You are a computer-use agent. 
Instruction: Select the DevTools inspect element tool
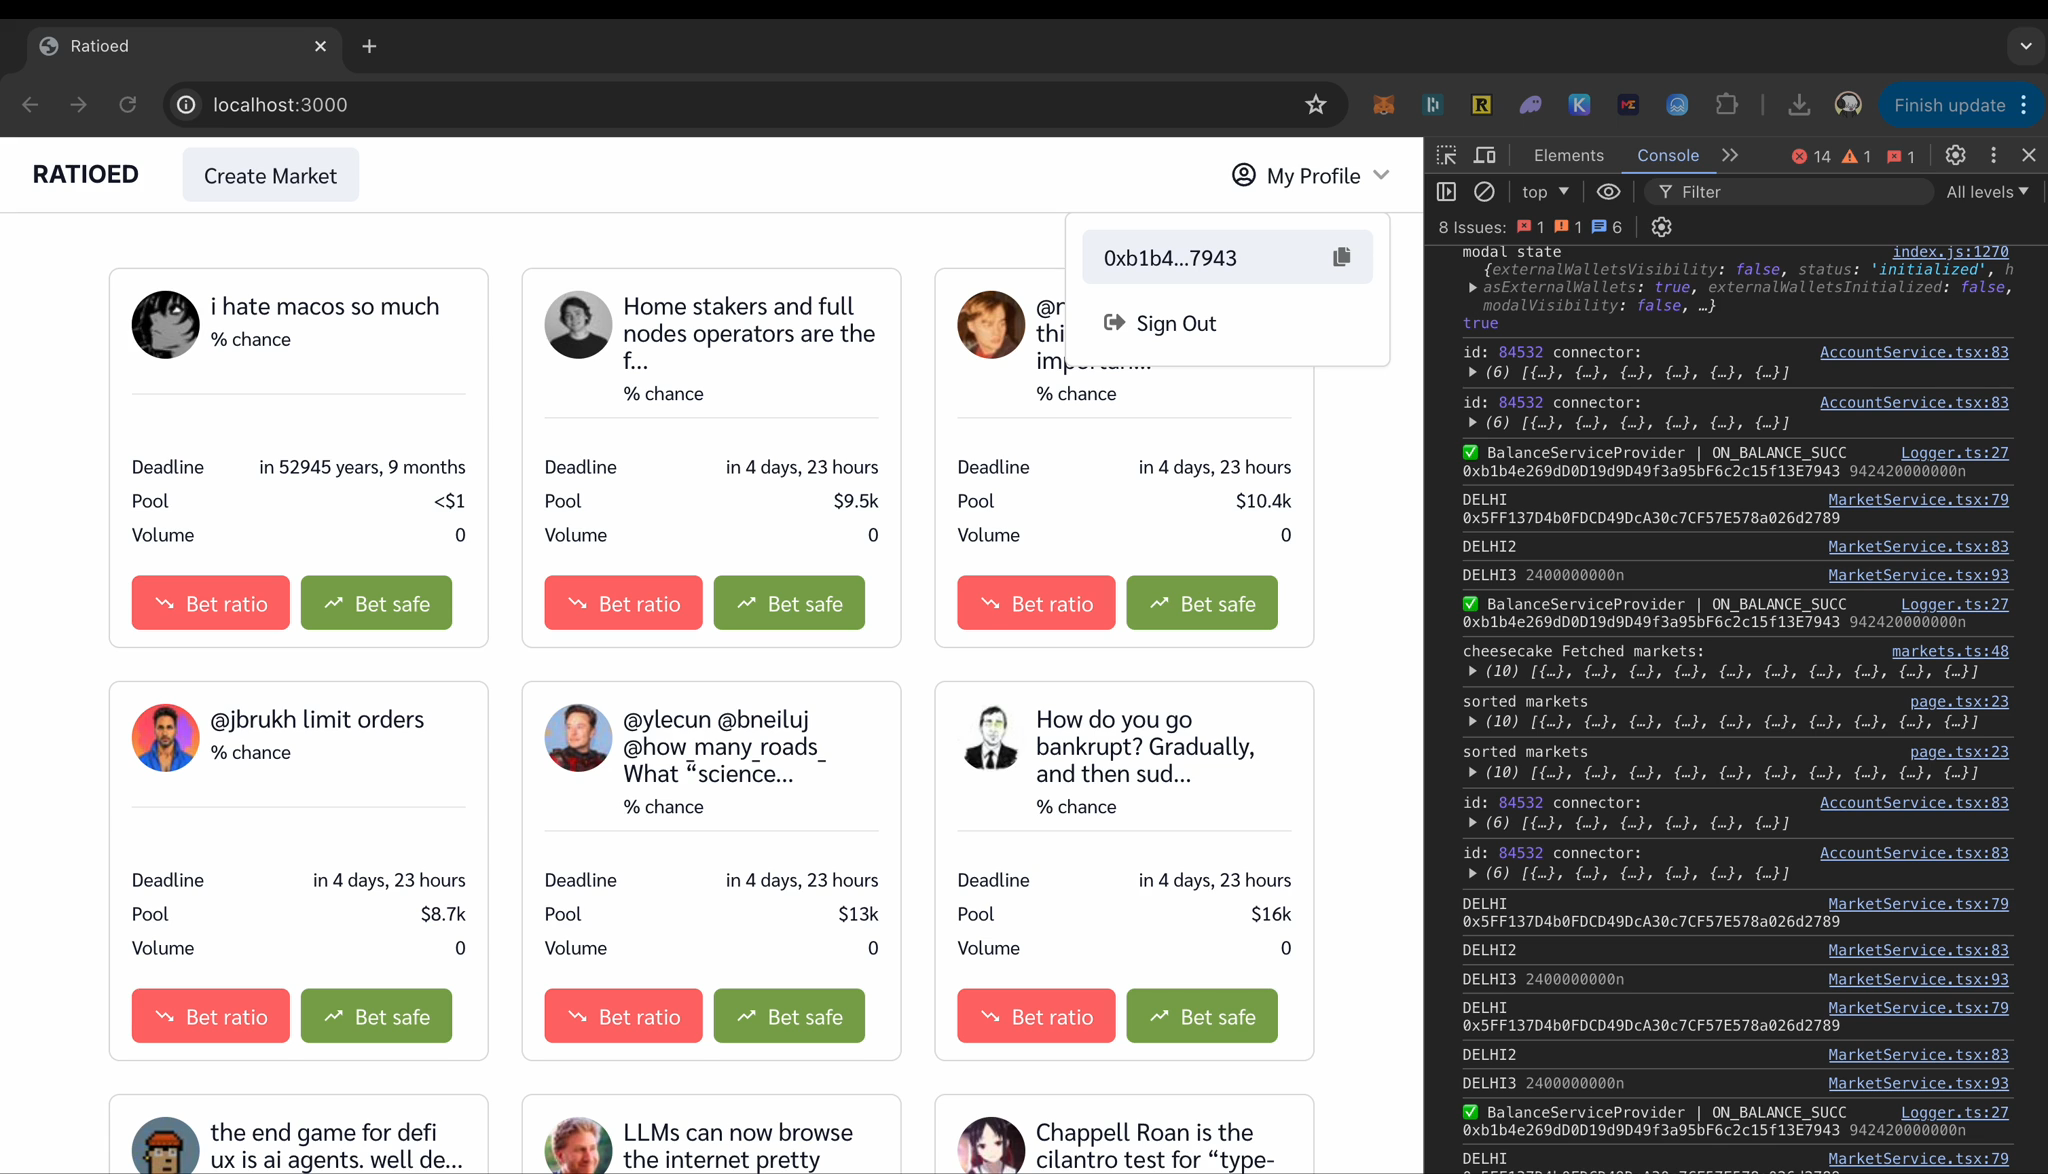pos(1446,155)
